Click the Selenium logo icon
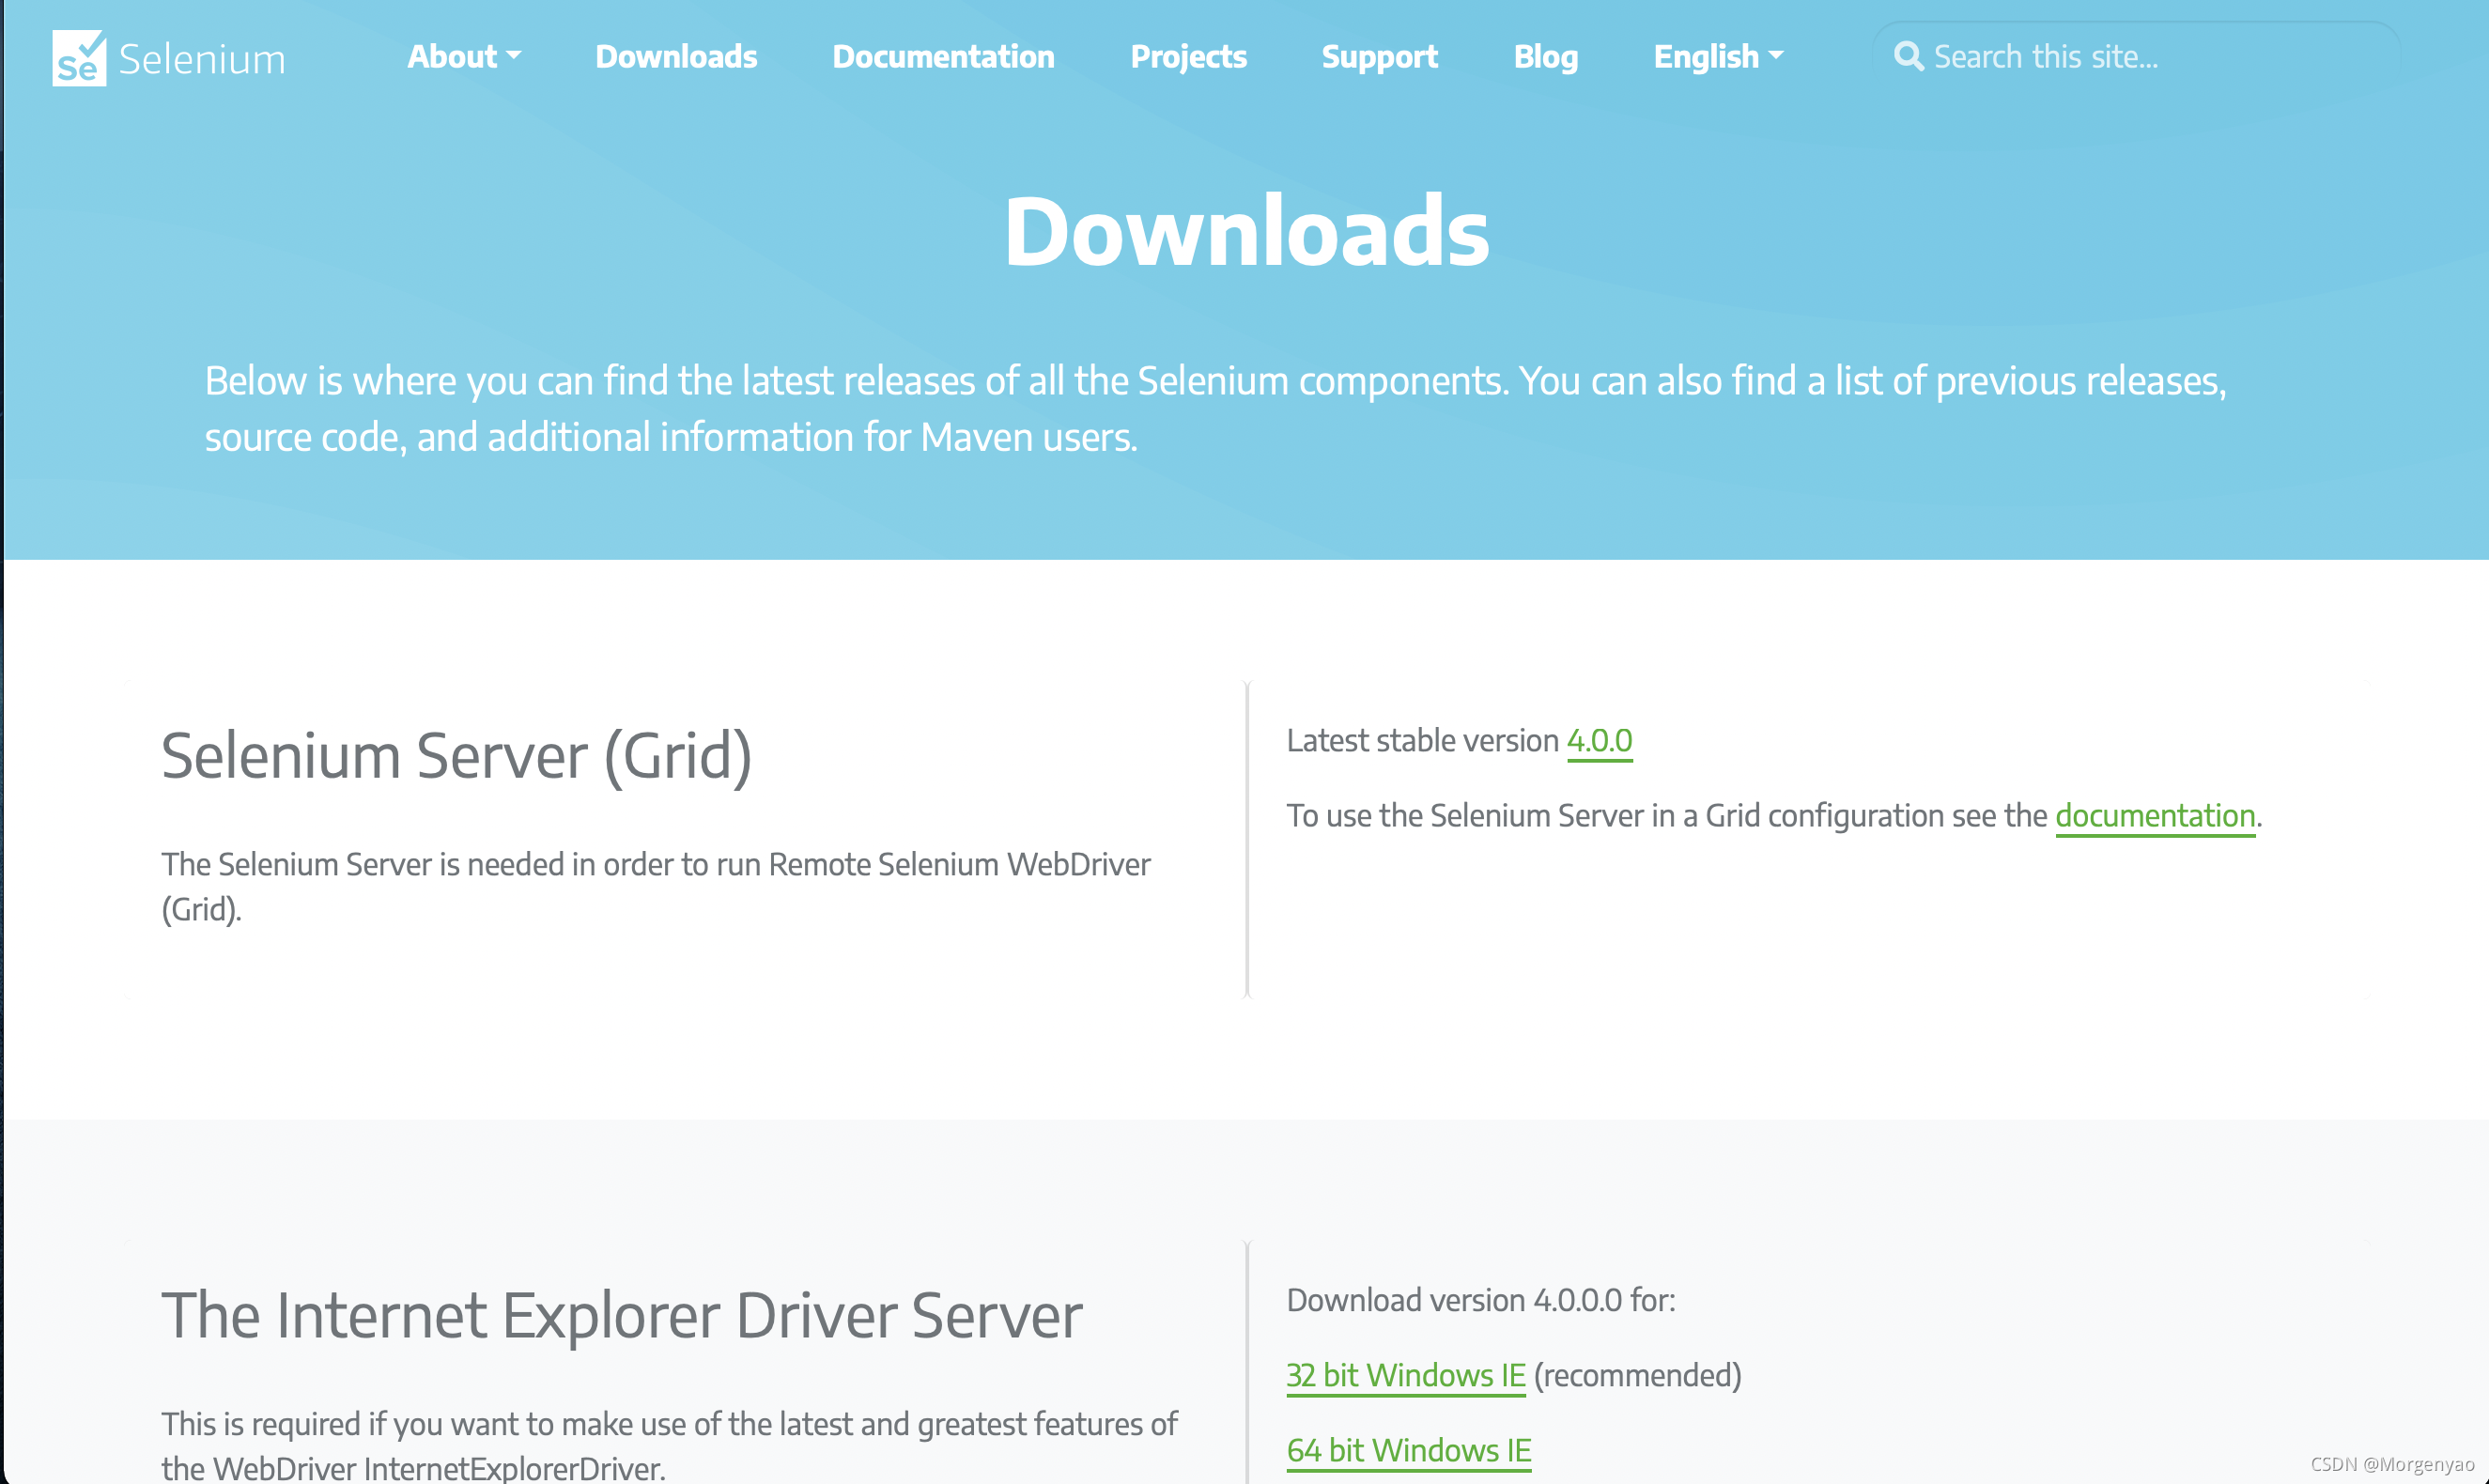The height and width of the screenshot is (1484, 2489). 79,58
